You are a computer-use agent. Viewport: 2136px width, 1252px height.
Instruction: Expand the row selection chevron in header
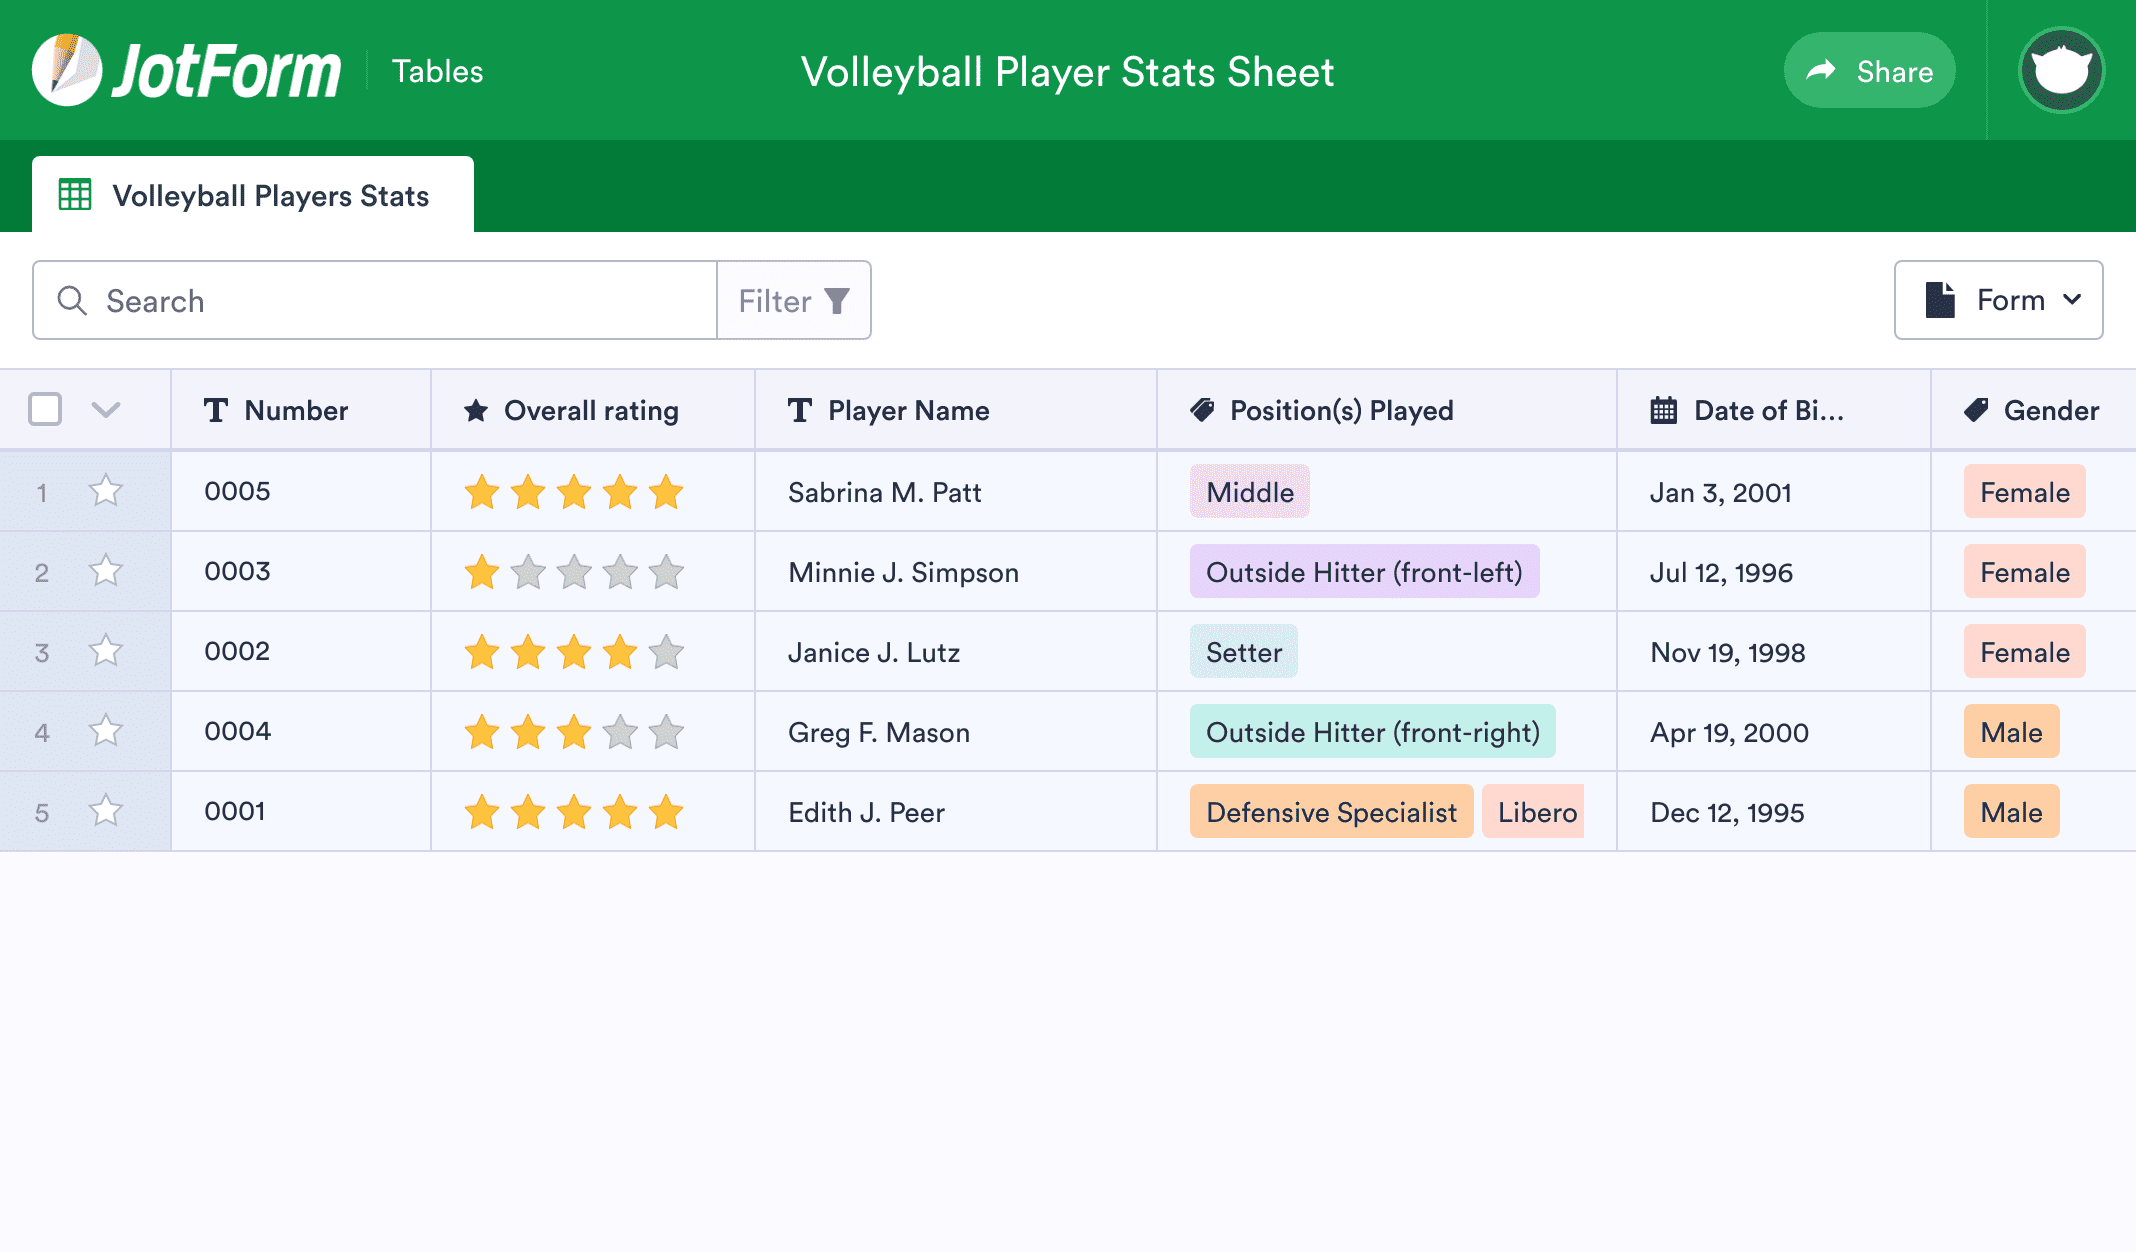point(108,410)
